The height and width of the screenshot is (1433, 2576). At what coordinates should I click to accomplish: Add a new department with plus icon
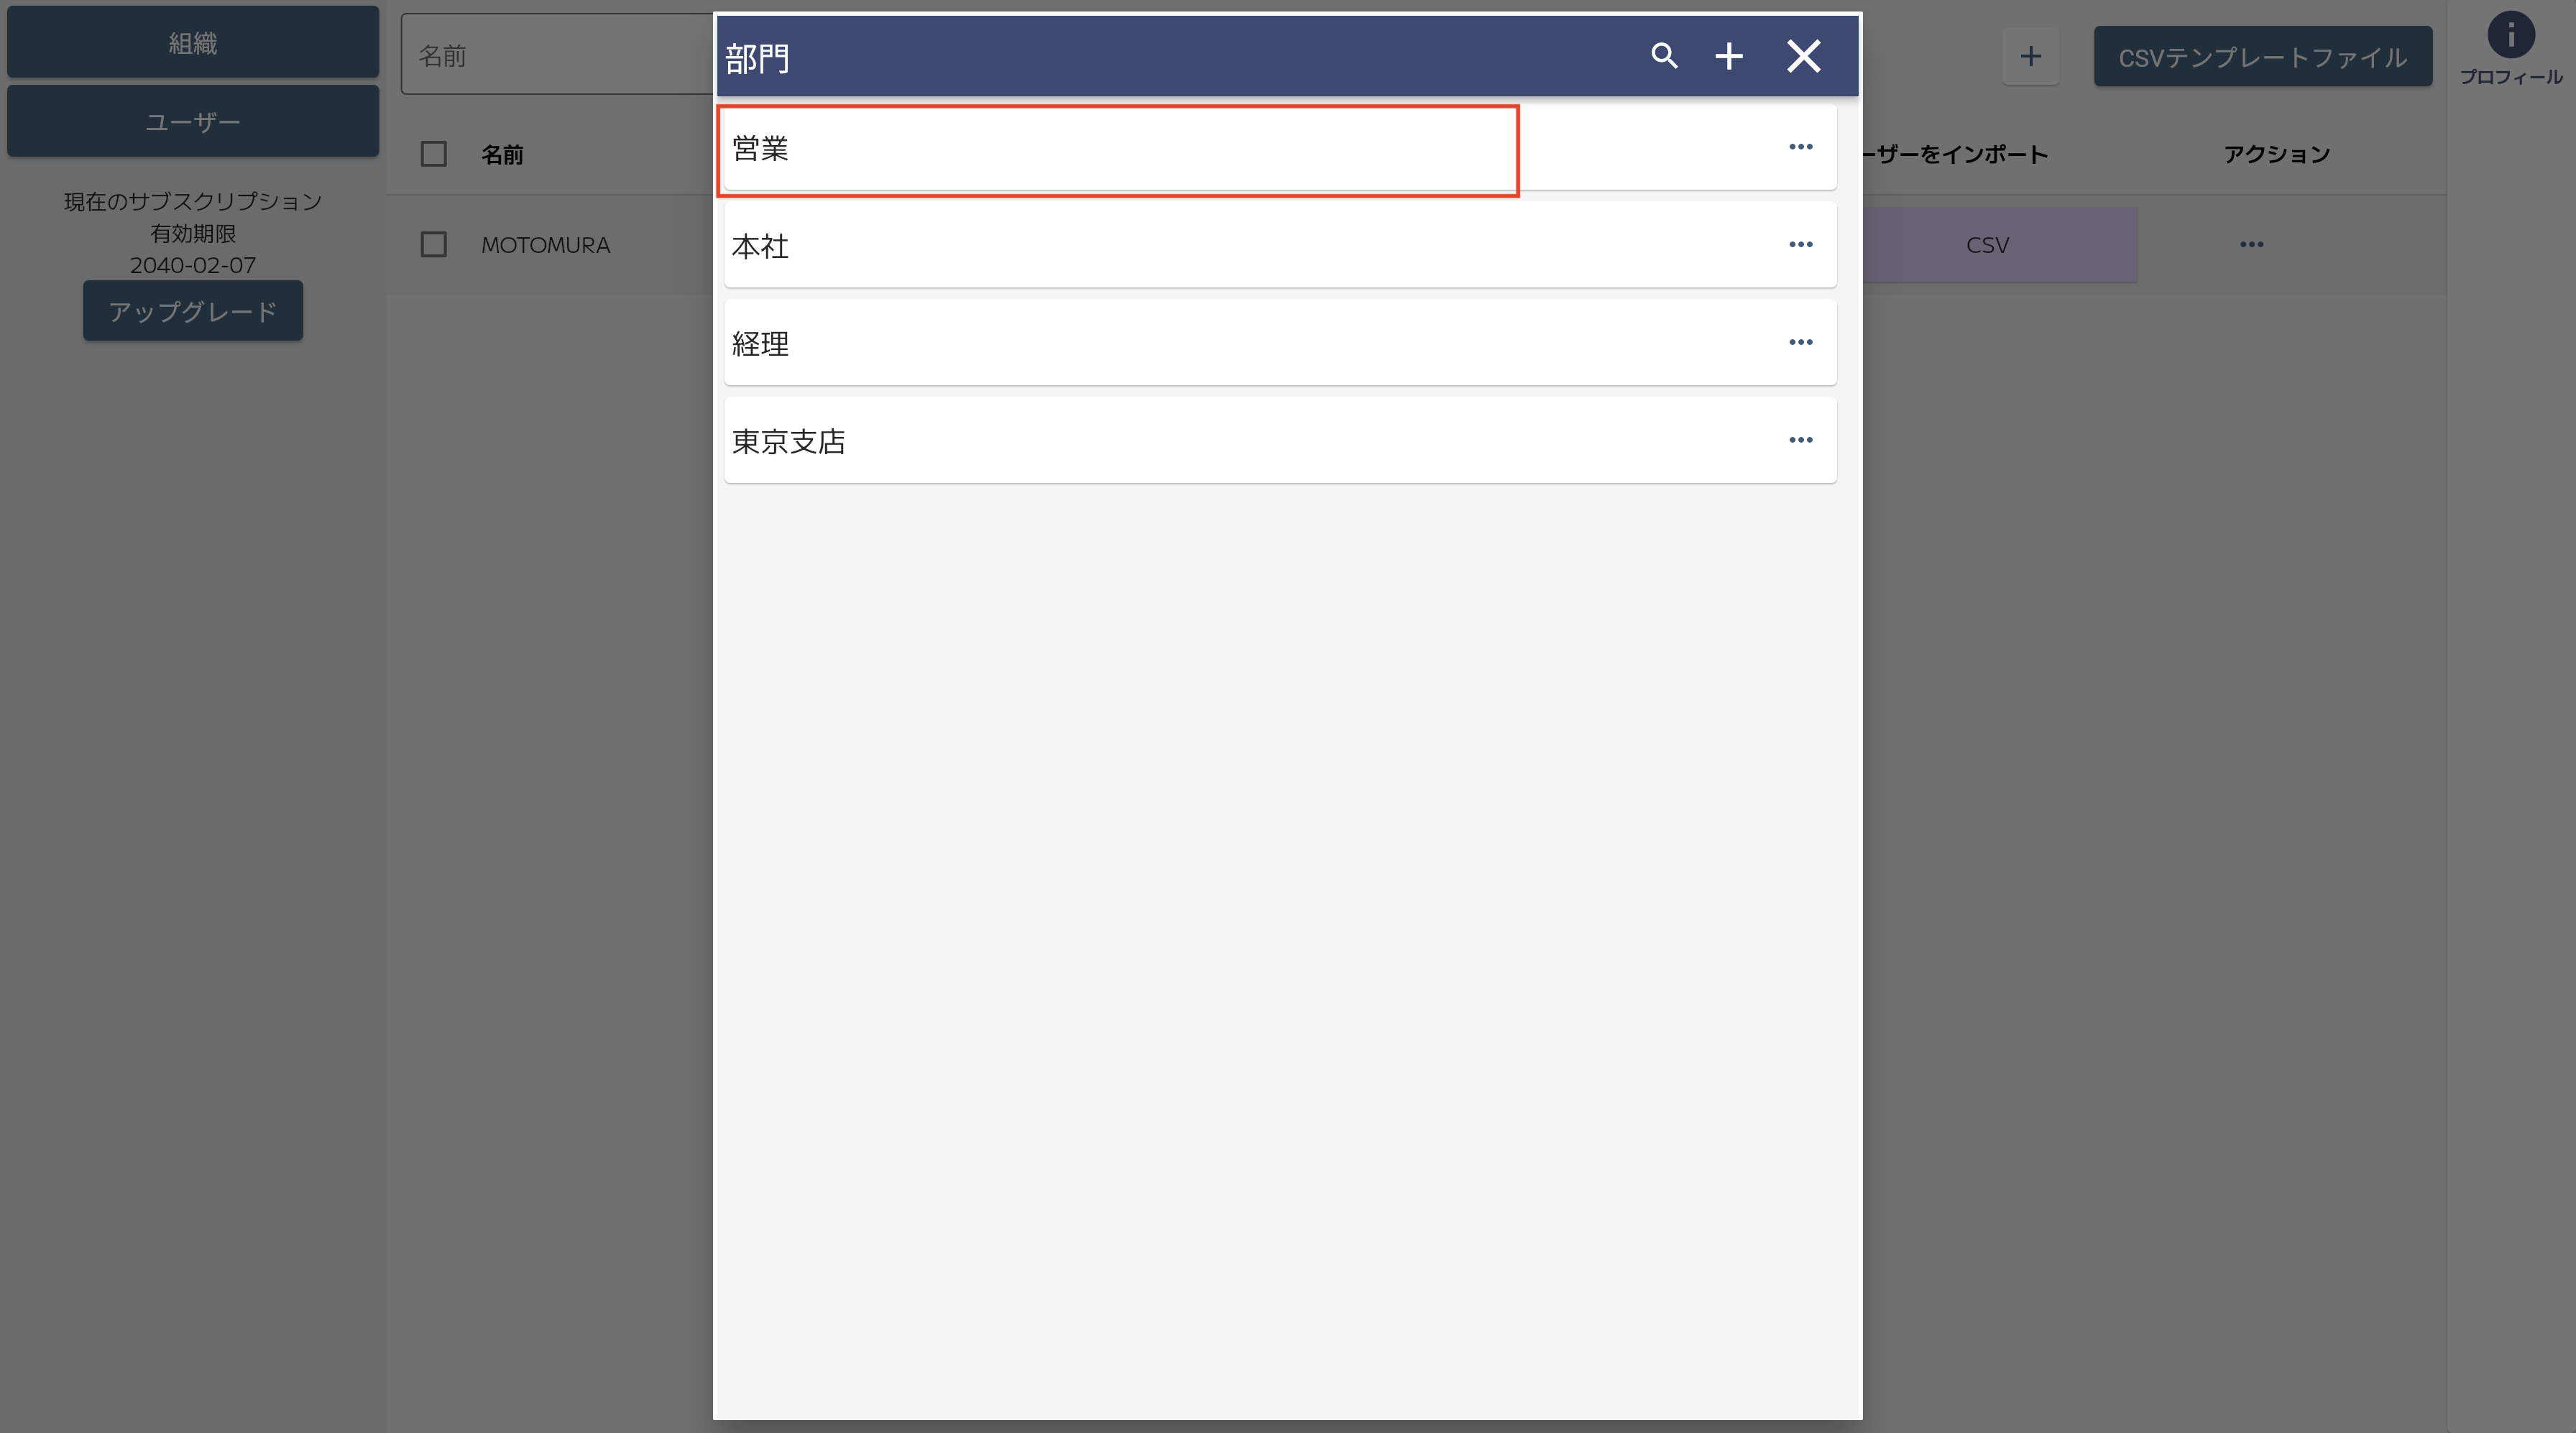point(1729,56)
